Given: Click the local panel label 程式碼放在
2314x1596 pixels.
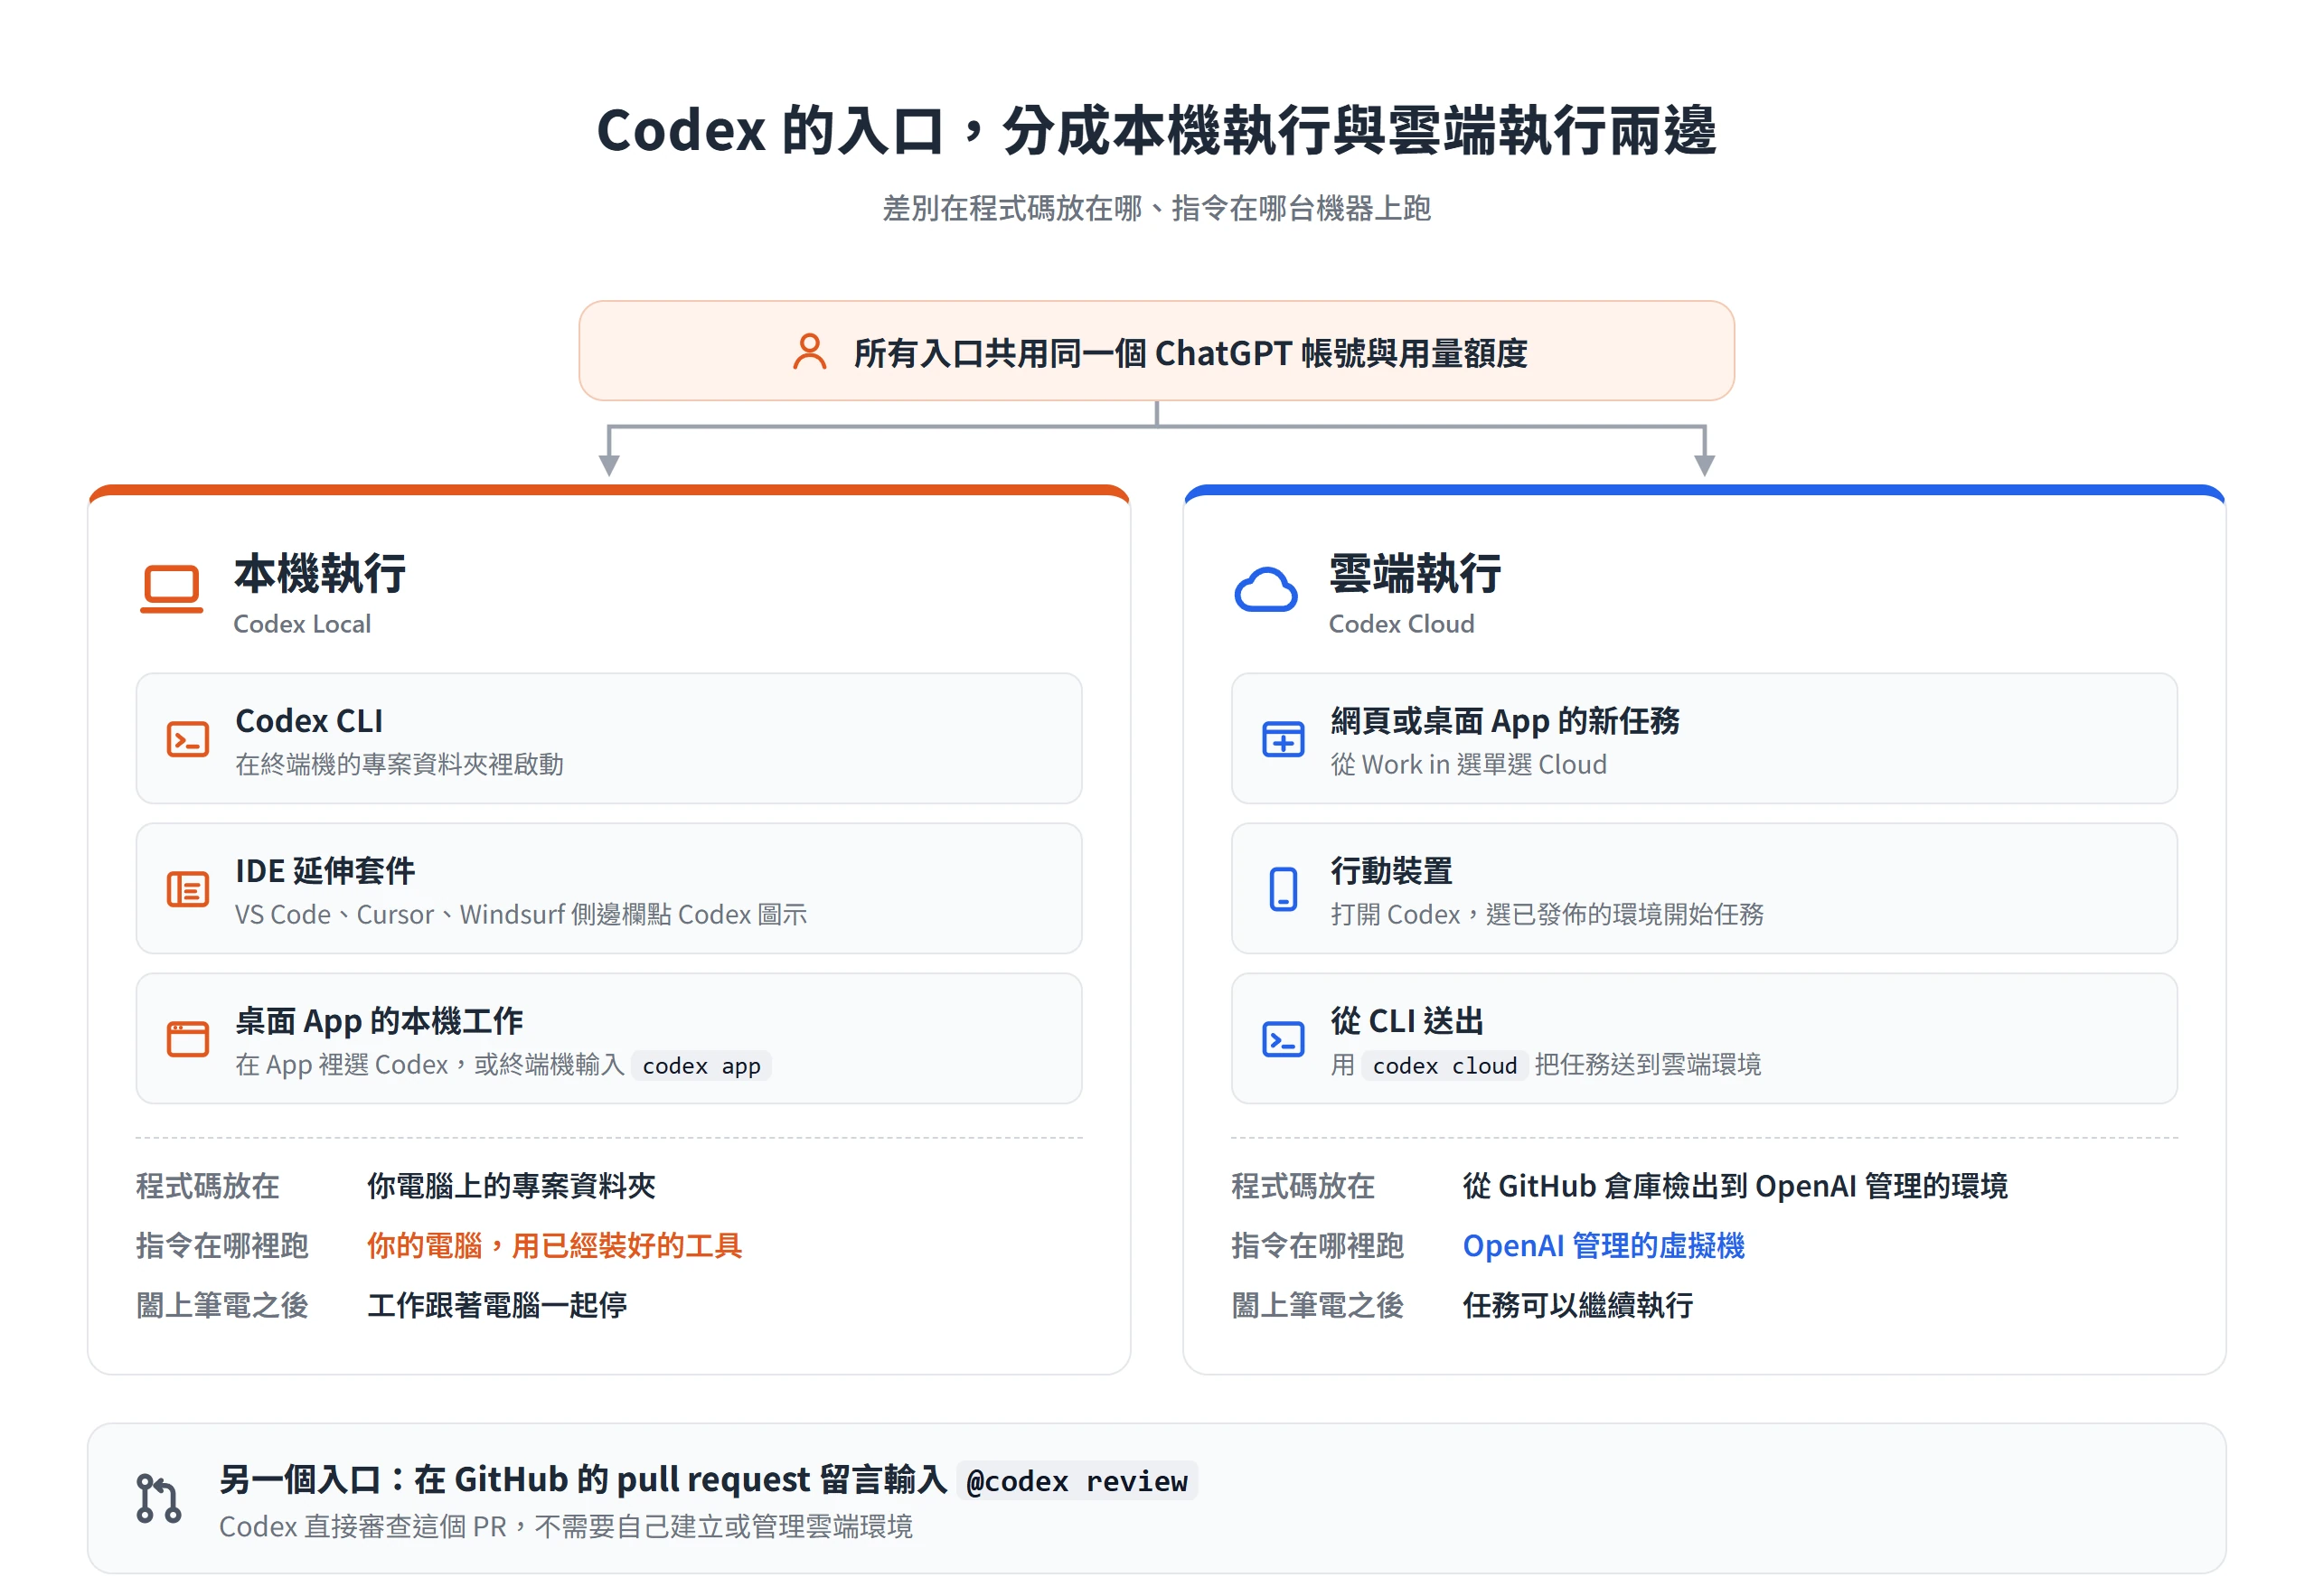Looking at the screenshot, I should tap(207, 1186).
